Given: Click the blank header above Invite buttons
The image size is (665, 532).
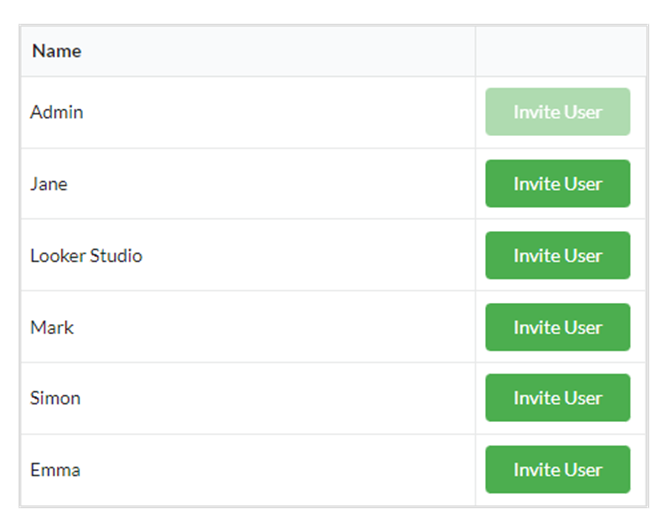Looking at the screenshot, I should pos(560,51).
